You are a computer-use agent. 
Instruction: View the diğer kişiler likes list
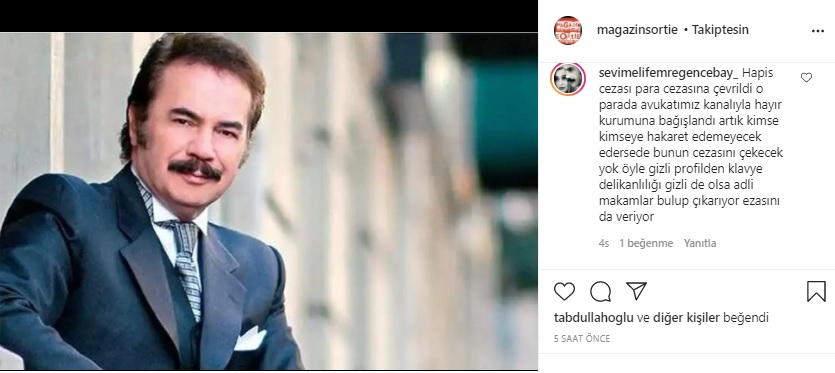(x=686, y=318)
